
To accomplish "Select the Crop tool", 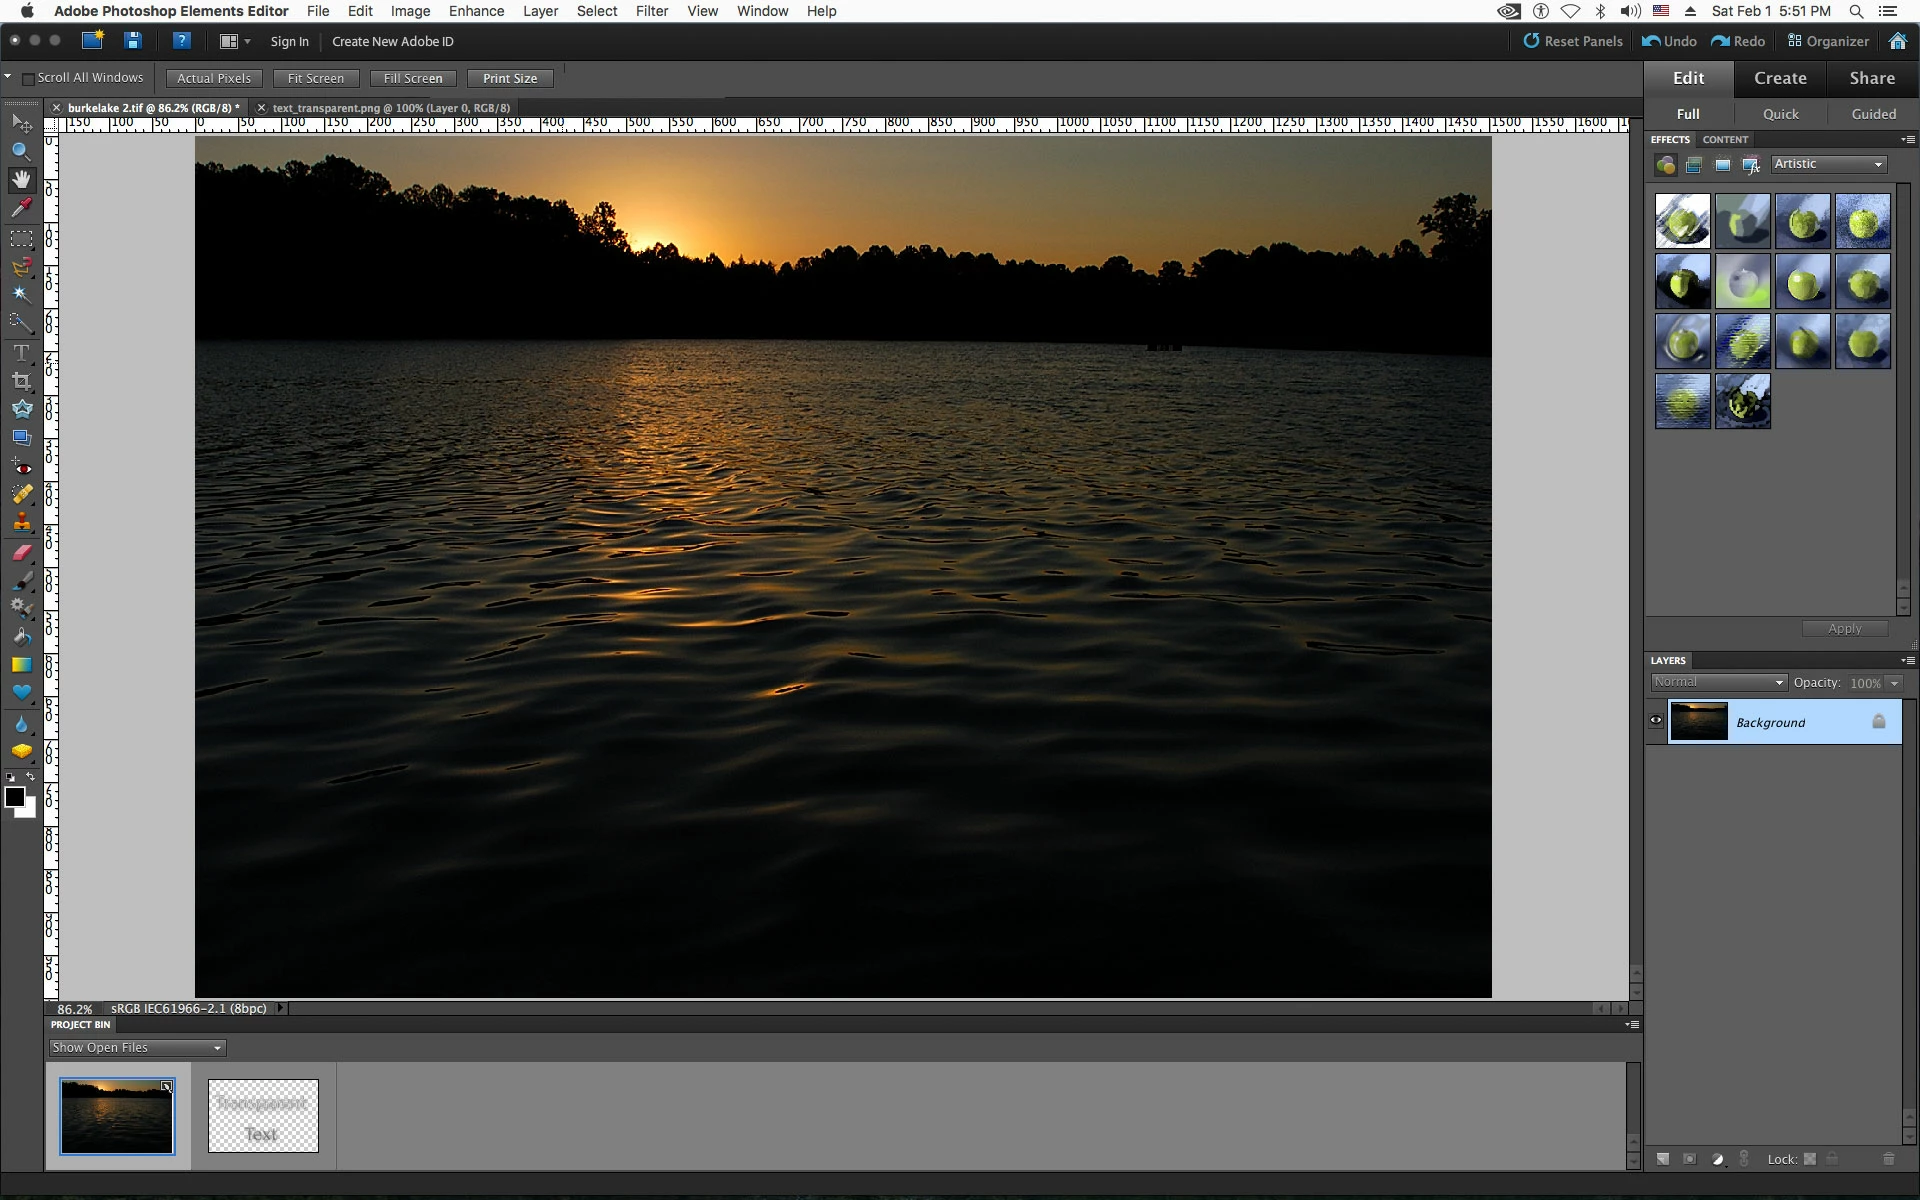I will 21,381.
